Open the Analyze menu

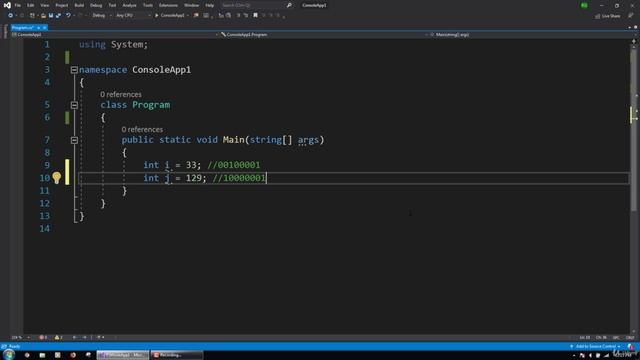(129, 5)
